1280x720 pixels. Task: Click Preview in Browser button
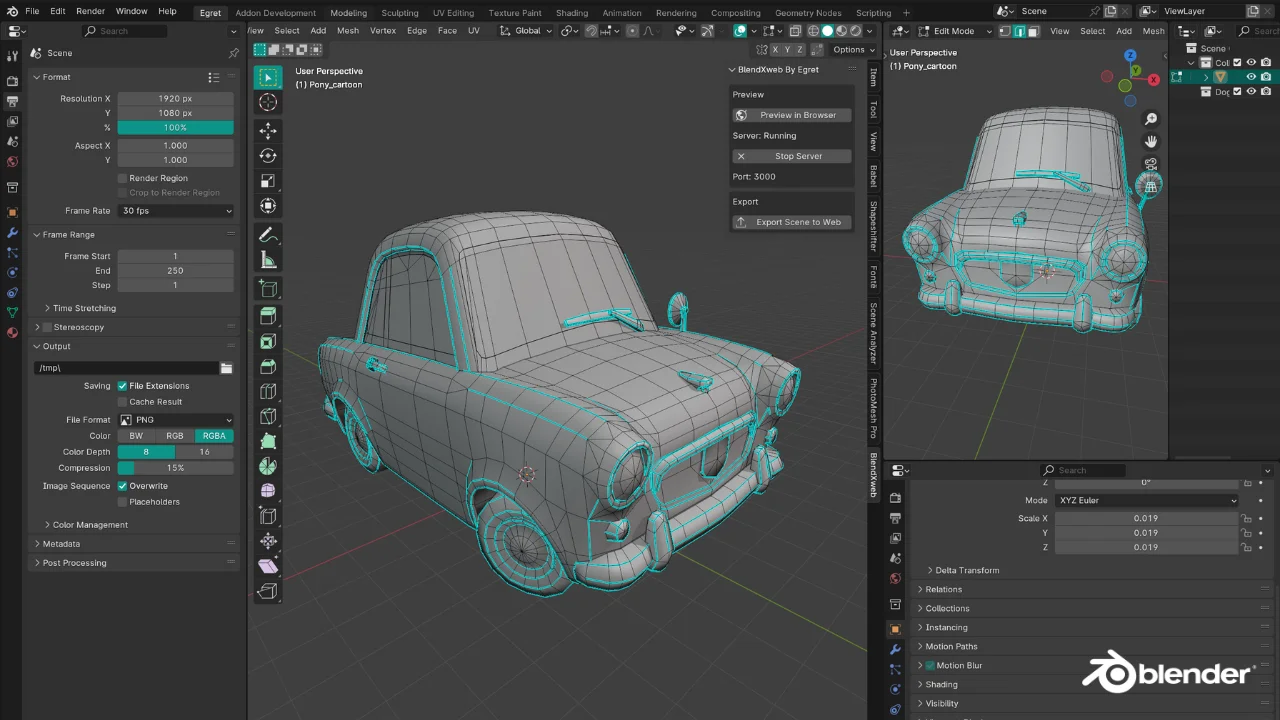792,115
